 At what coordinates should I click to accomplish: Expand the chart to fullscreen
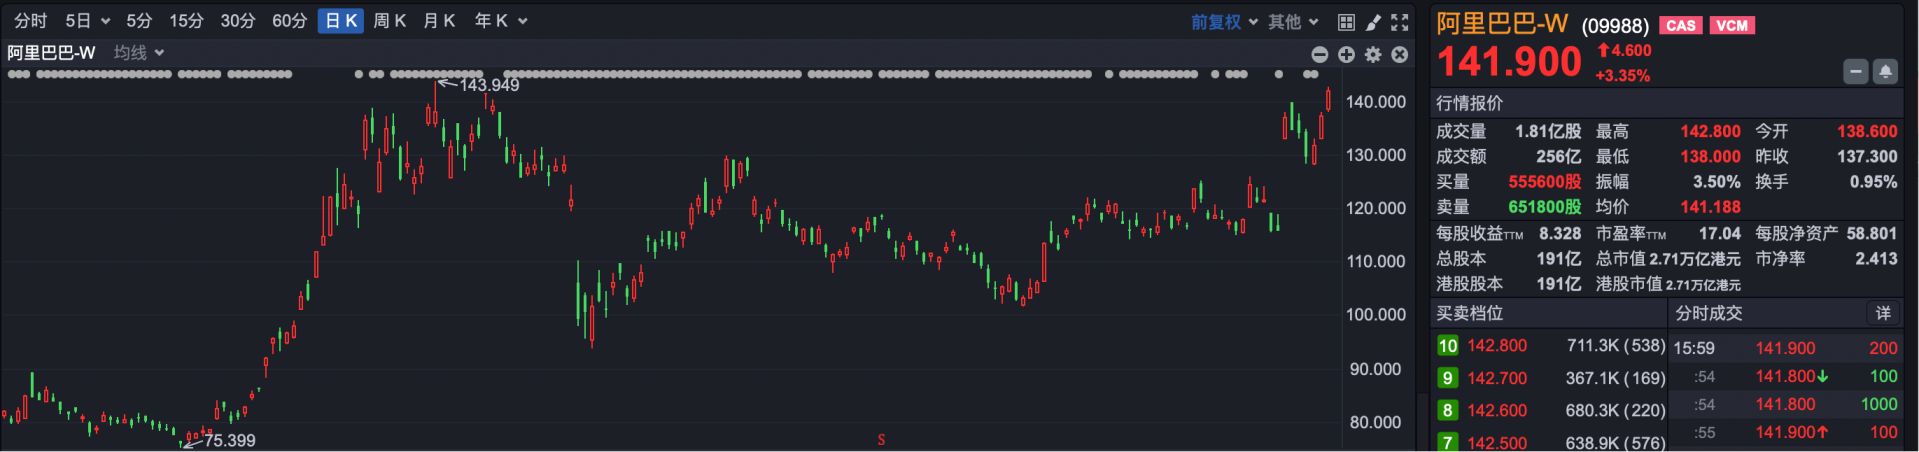(1400, 22)
